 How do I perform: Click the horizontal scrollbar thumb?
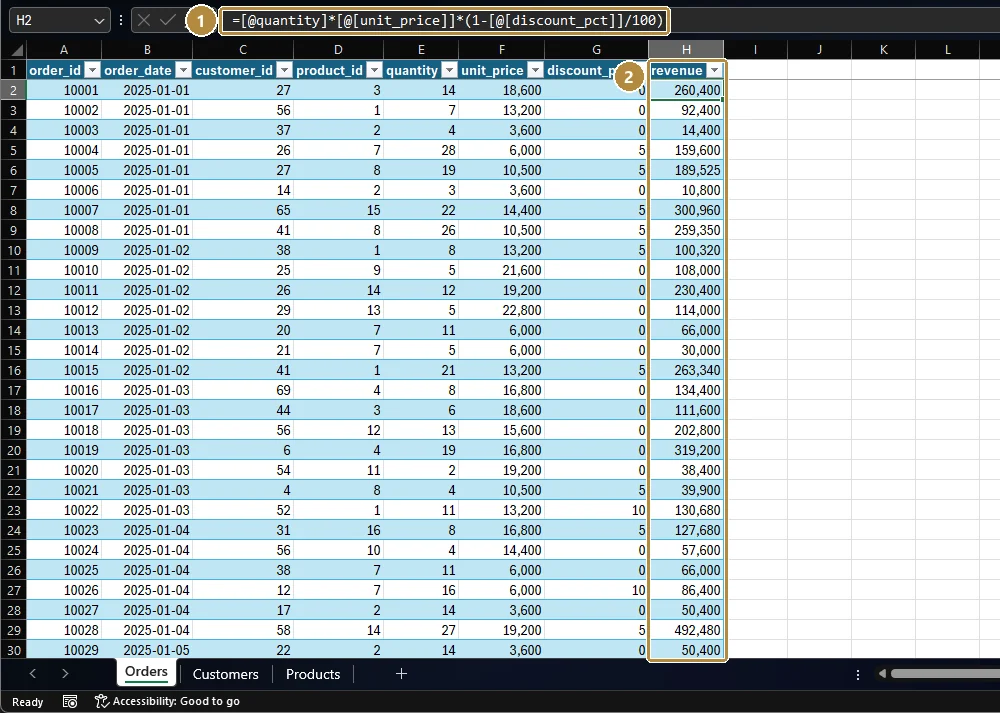click(945, 673)
